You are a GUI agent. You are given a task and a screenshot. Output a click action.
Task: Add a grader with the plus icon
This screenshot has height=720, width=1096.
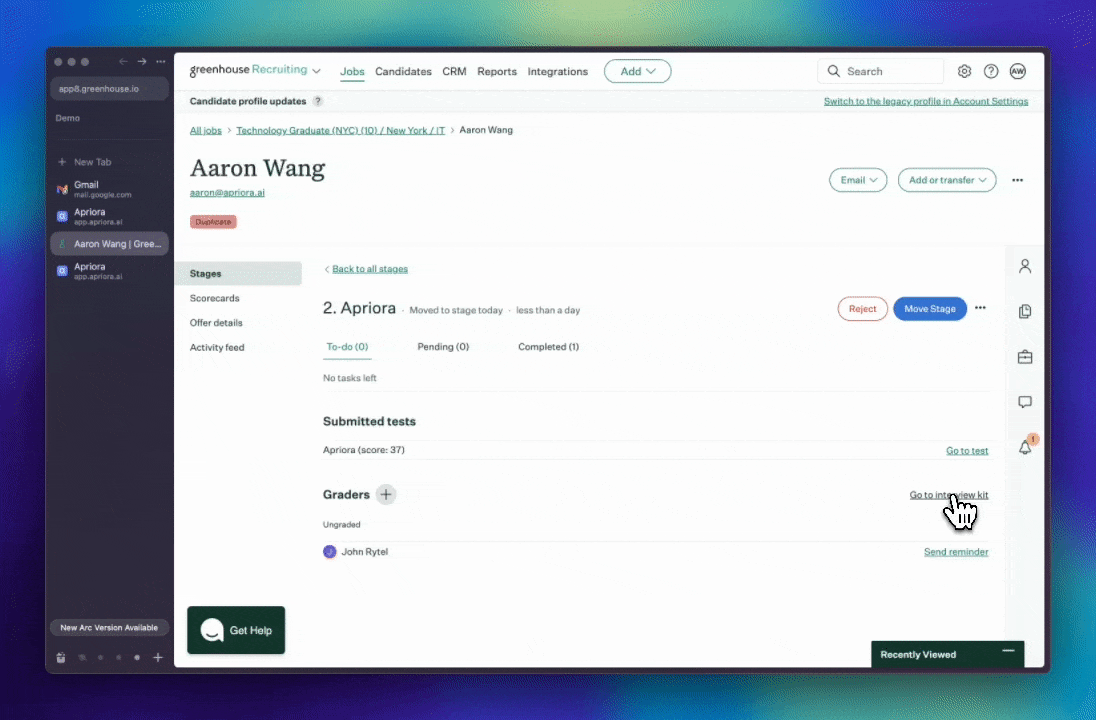point(386,494)
